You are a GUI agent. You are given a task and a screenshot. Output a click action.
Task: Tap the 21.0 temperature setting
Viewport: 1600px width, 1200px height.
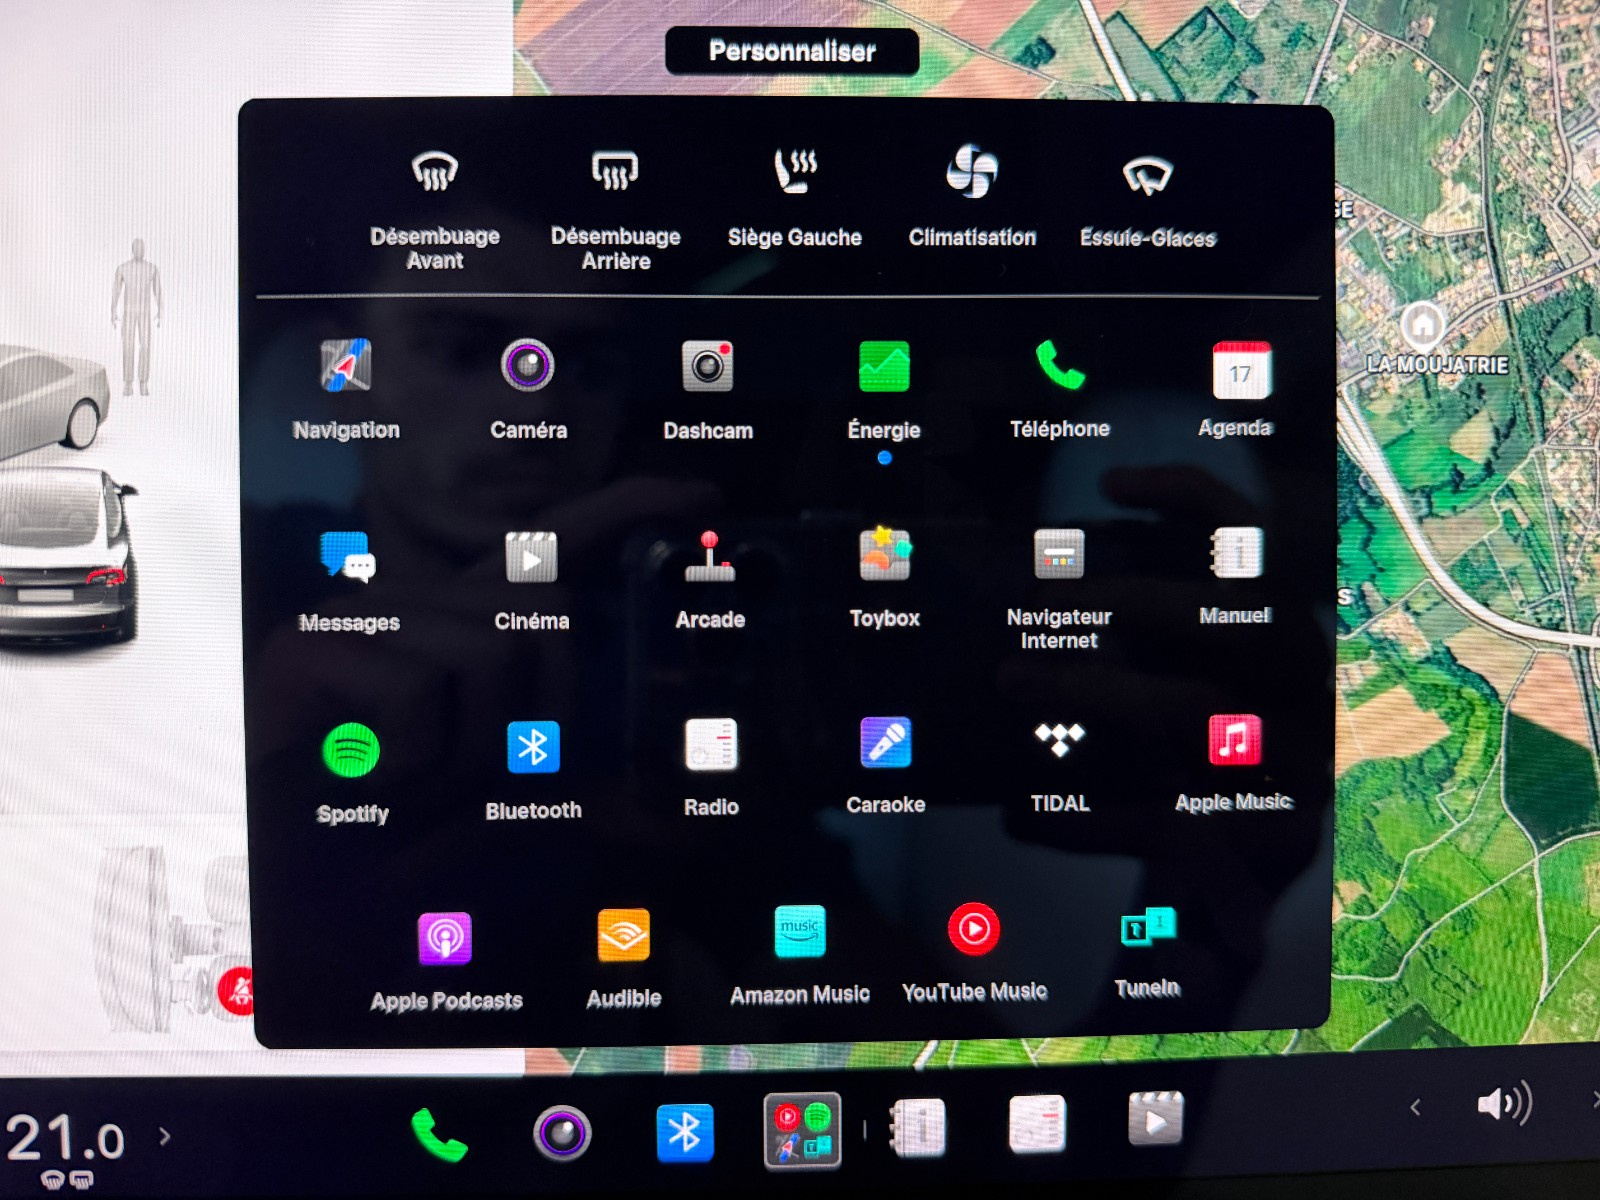pyautogui.click(x=65, y=1140)
